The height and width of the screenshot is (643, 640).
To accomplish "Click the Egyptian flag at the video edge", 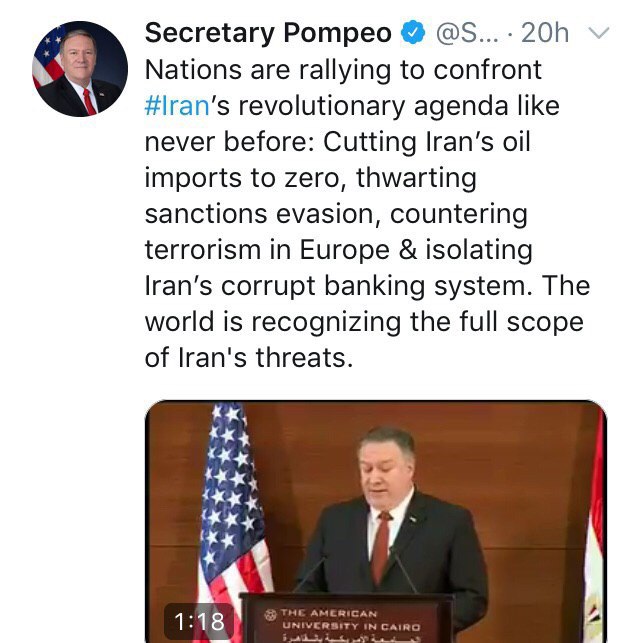I will (x=594, y=540).
